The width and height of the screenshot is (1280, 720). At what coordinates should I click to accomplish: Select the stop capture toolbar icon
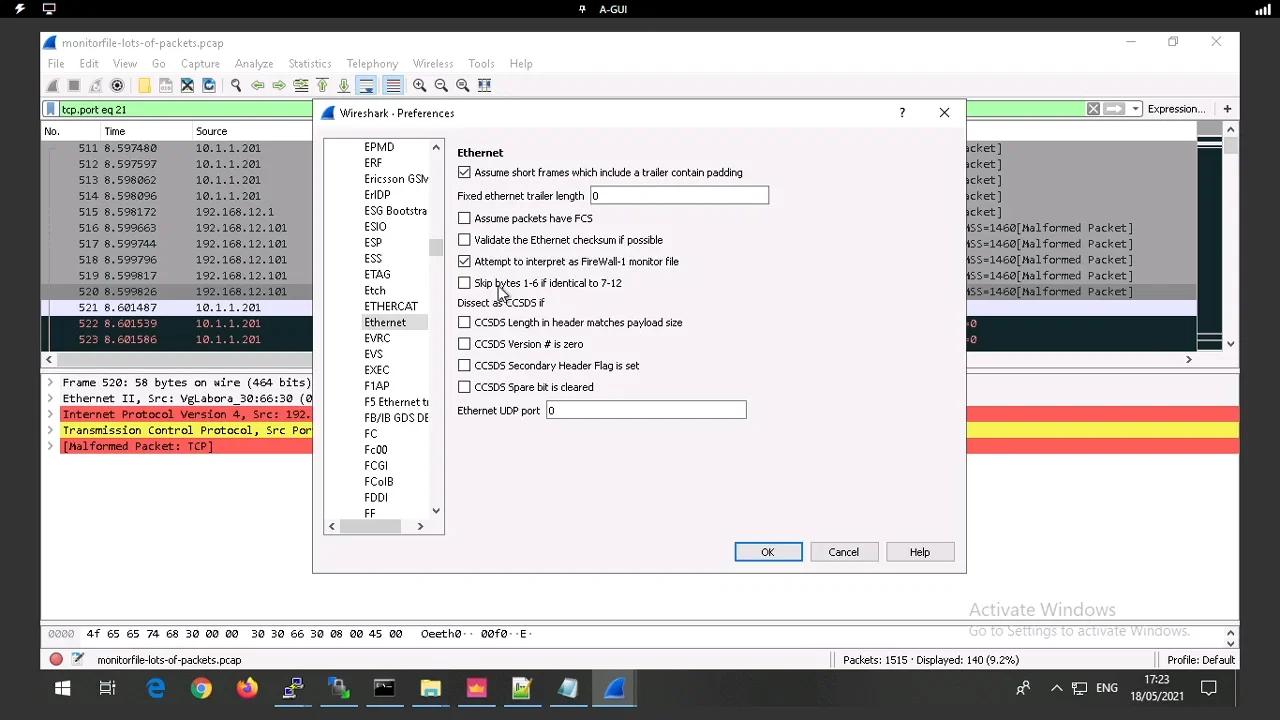pyautogui.click(x=72, y=85)
